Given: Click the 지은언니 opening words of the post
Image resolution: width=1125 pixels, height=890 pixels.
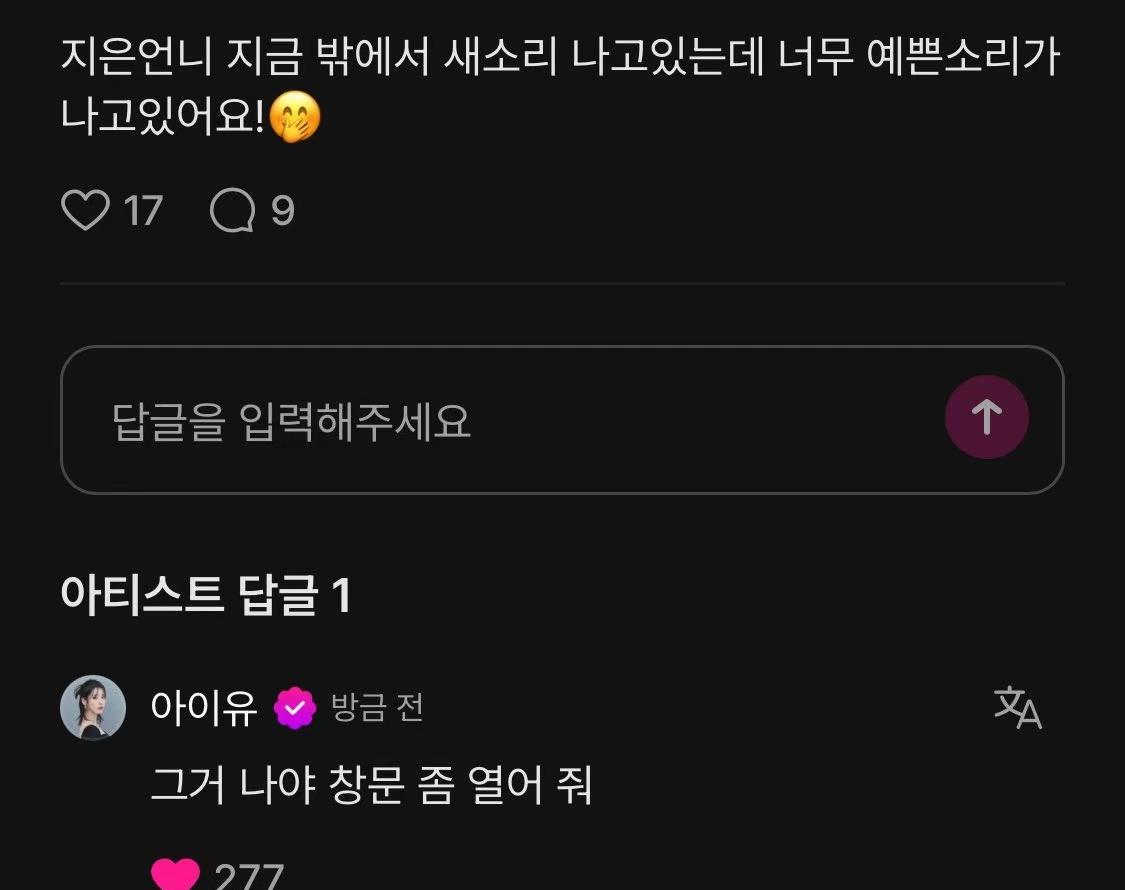Looking at the screenshot, I should click(137, 56).
